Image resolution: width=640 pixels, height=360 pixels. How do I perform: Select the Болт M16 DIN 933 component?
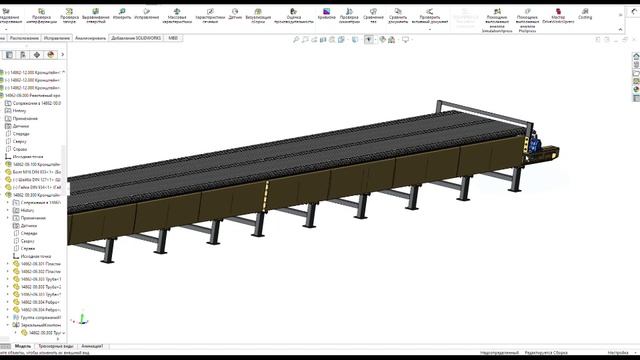coord(33,172)
